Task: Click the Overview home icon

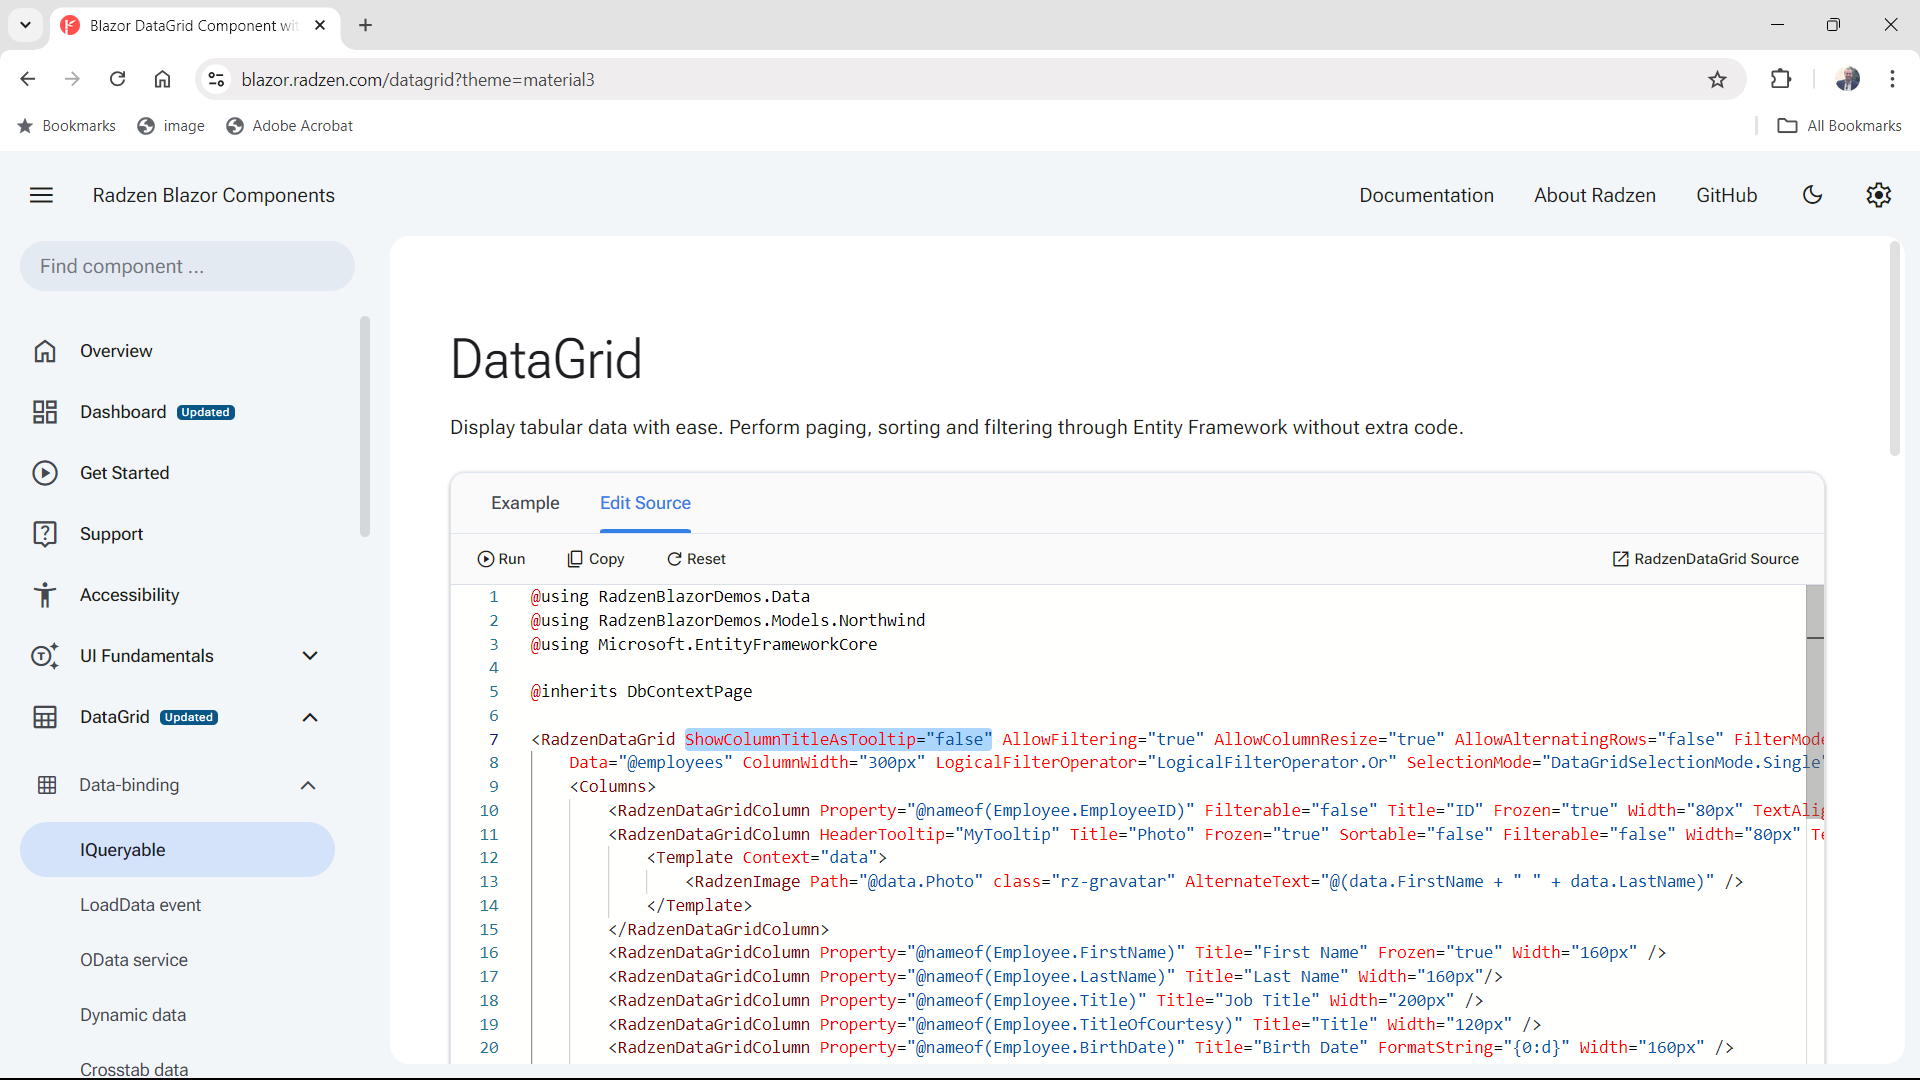Action: pos(45,351)
